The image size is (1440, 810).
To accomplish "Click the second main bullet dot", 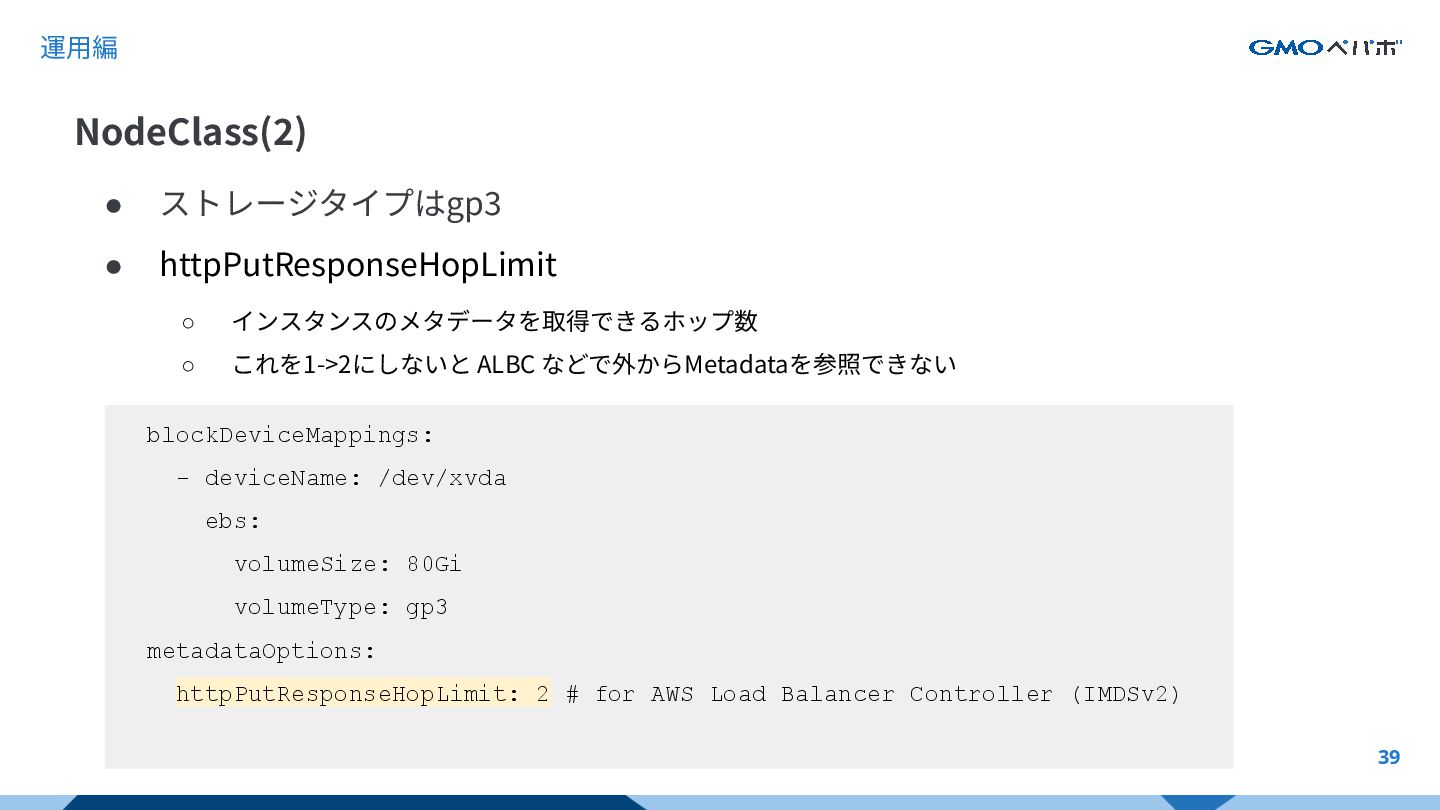I will [114, 267].
